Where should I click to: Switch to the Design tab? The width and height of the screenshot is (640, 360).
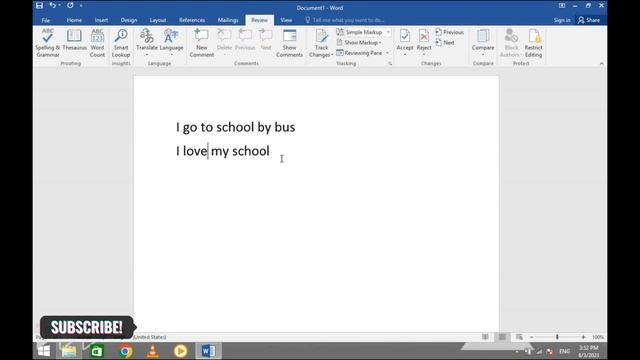pyautogui.click(x=129, y=20)
